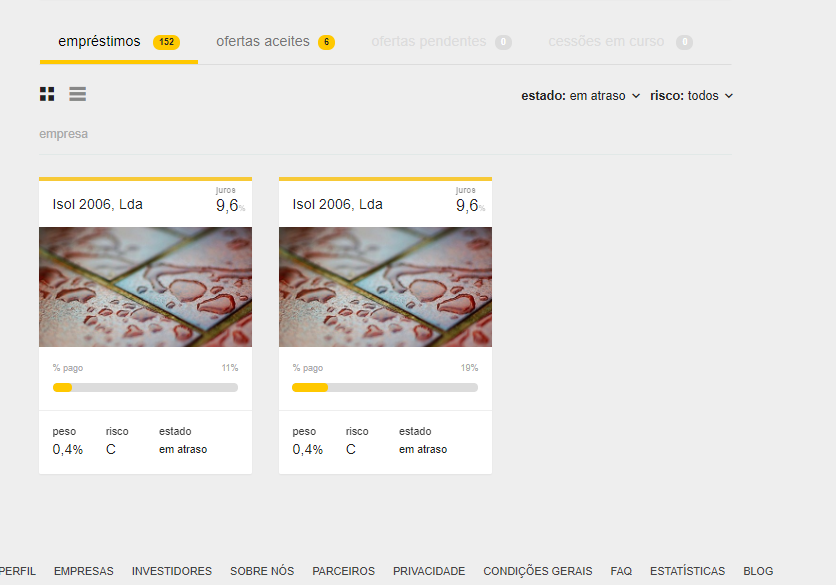Switch to grid view icon
The width and height of the screenshot is (836, 585).
47,94
